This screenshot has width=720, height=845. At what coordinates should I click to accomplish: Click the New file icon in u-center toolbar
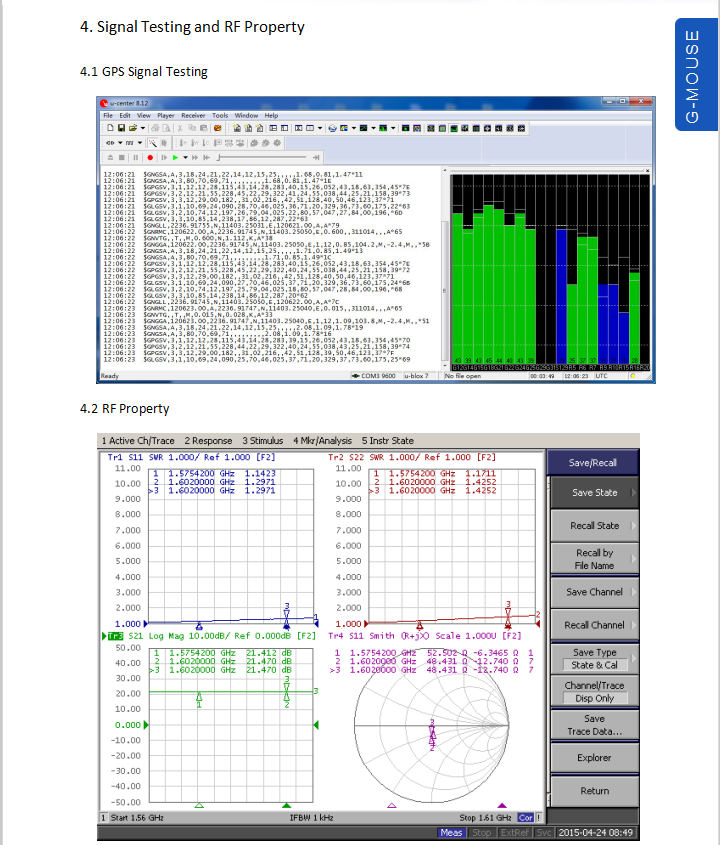pos(110,128)
